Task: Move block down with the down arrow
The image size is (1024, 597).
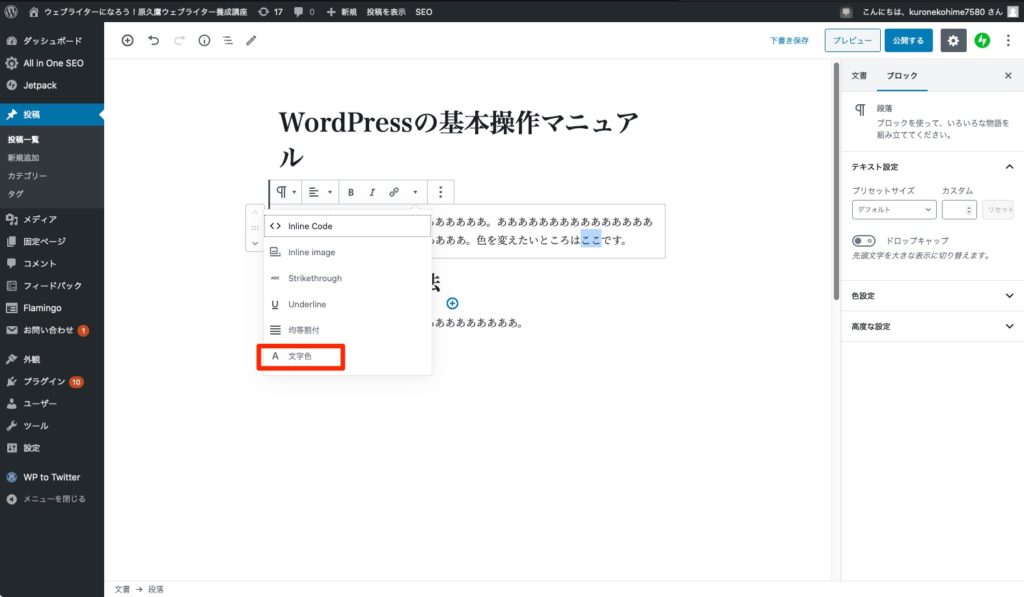Action: pos(255,243)
